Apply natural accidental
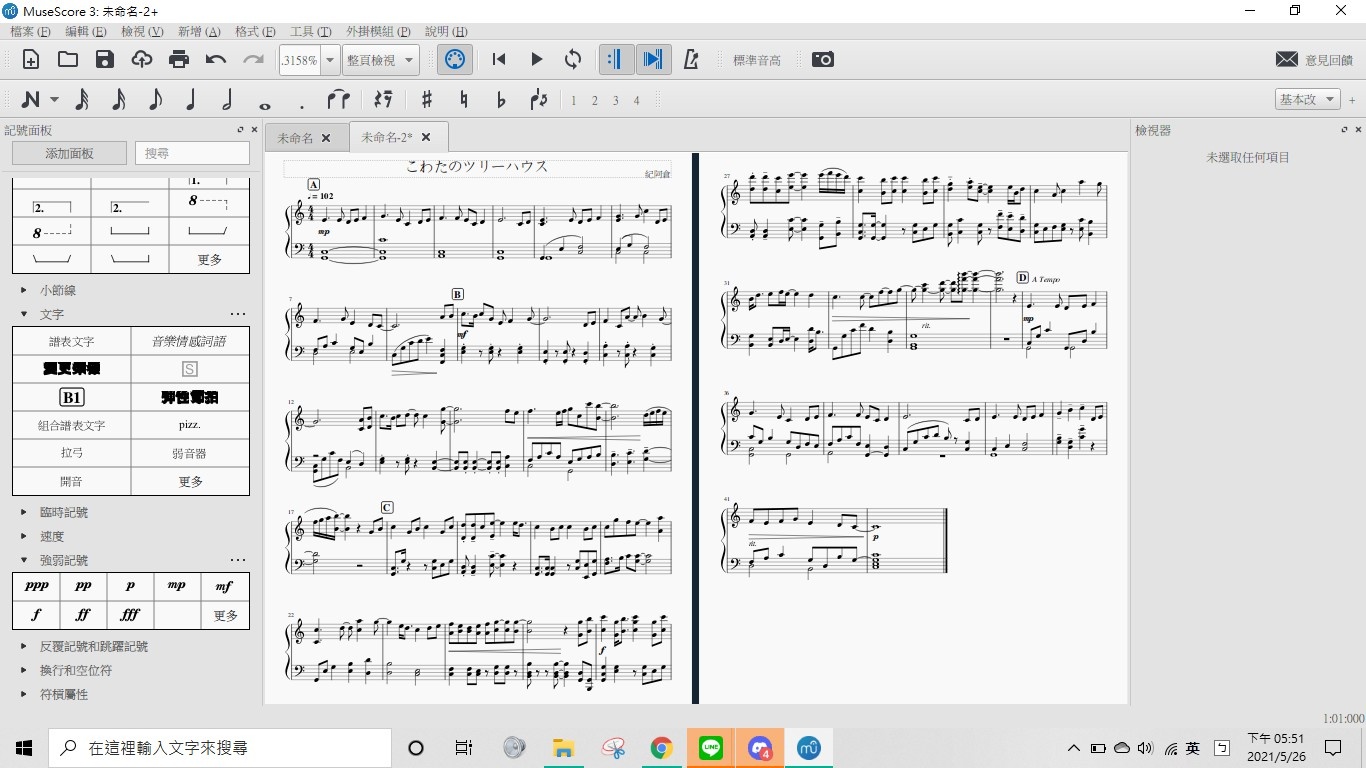The width and height of the screenshot is (1366, 768). tap(464, 99)
